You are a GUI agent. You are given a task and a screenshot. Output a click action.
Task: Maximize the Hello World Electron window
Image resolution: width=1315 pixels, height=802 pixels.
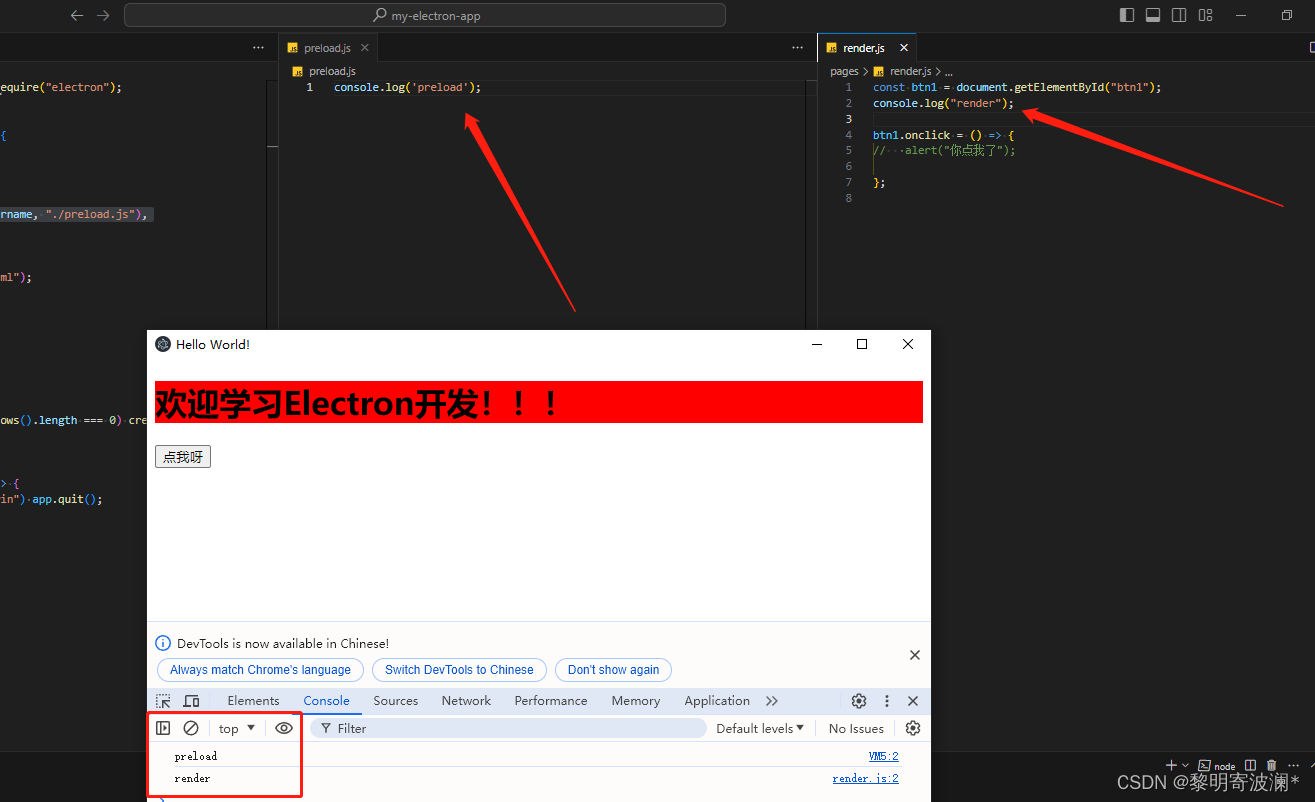point(862,344)
